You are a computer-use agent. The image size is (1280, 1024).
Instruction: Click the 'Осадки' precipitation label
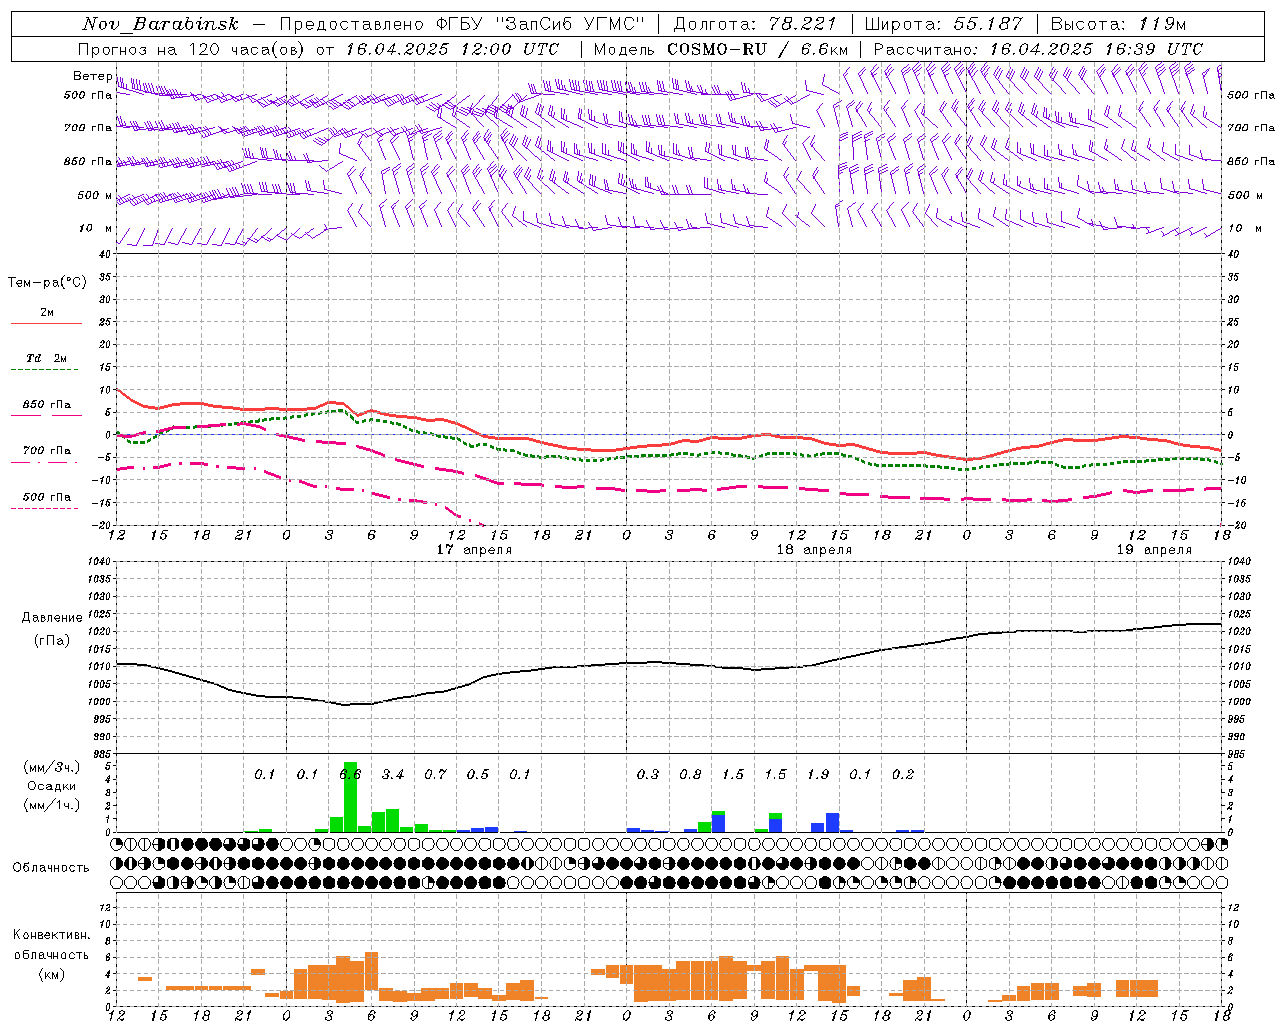click(x=51, y=787)
